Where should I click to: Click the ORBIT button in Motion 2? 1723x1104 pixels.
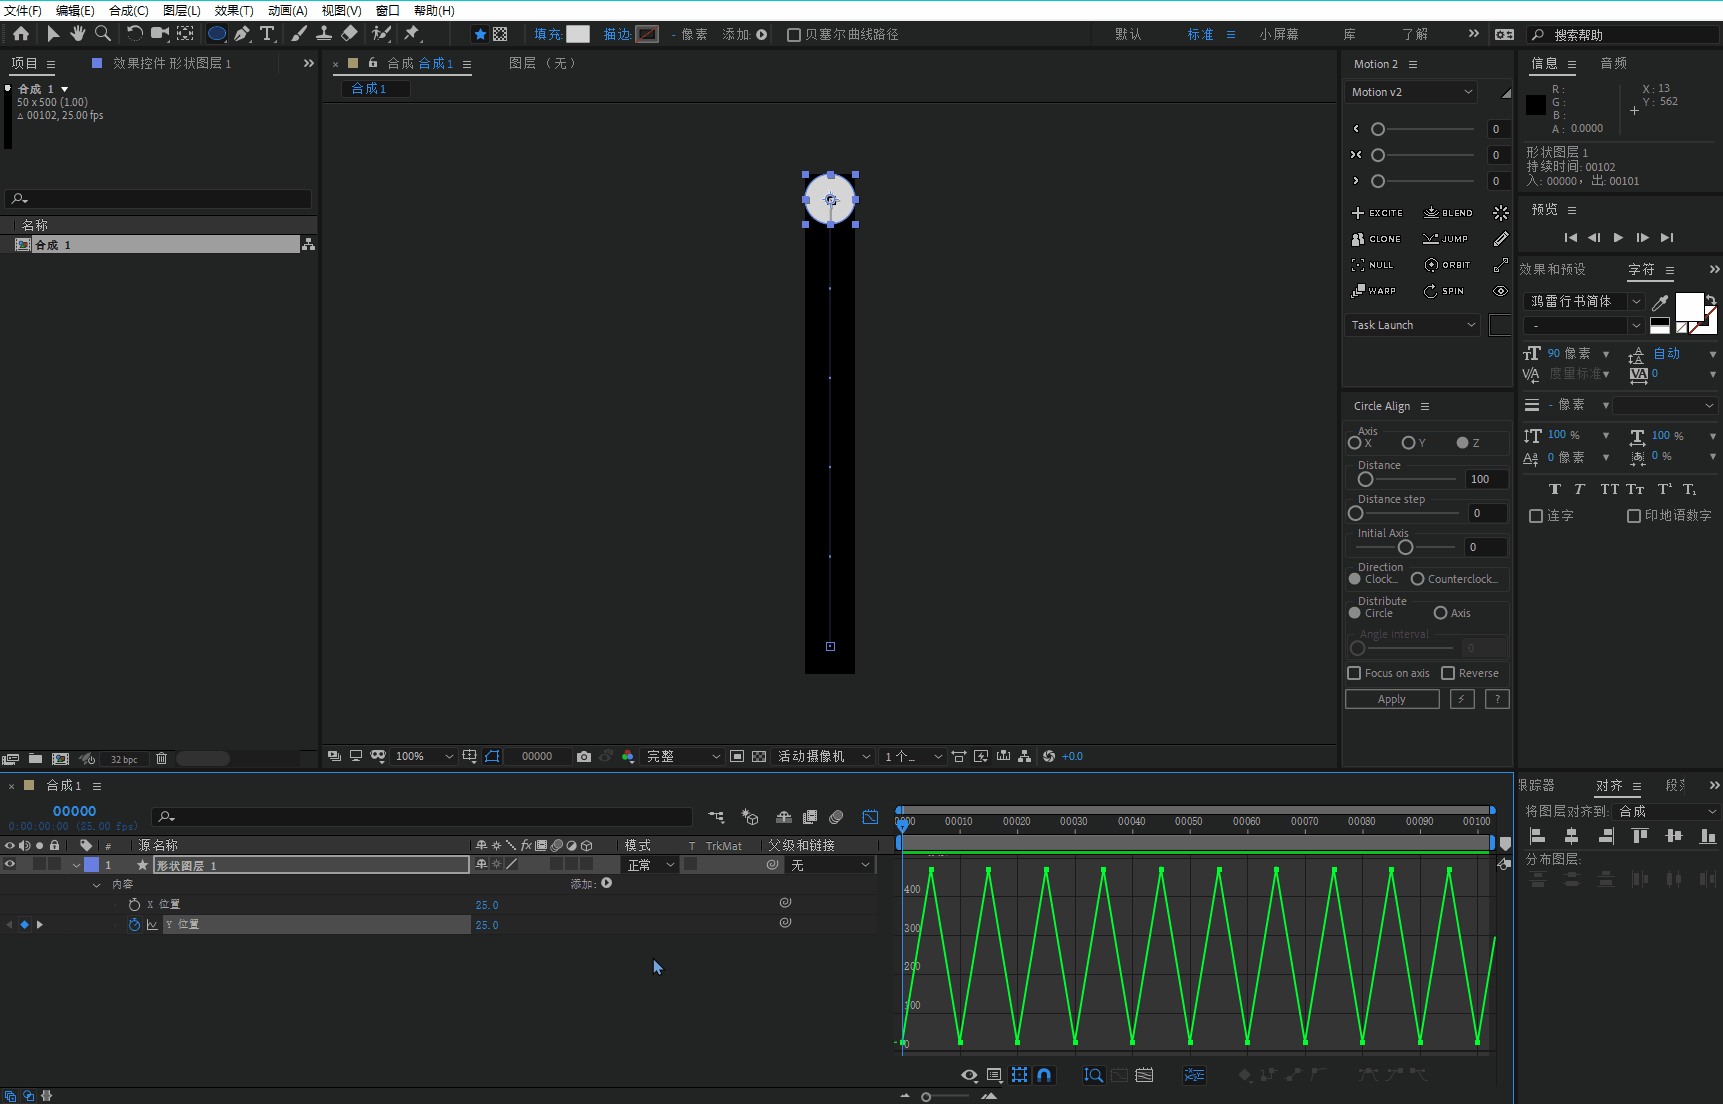[1447, 265]
